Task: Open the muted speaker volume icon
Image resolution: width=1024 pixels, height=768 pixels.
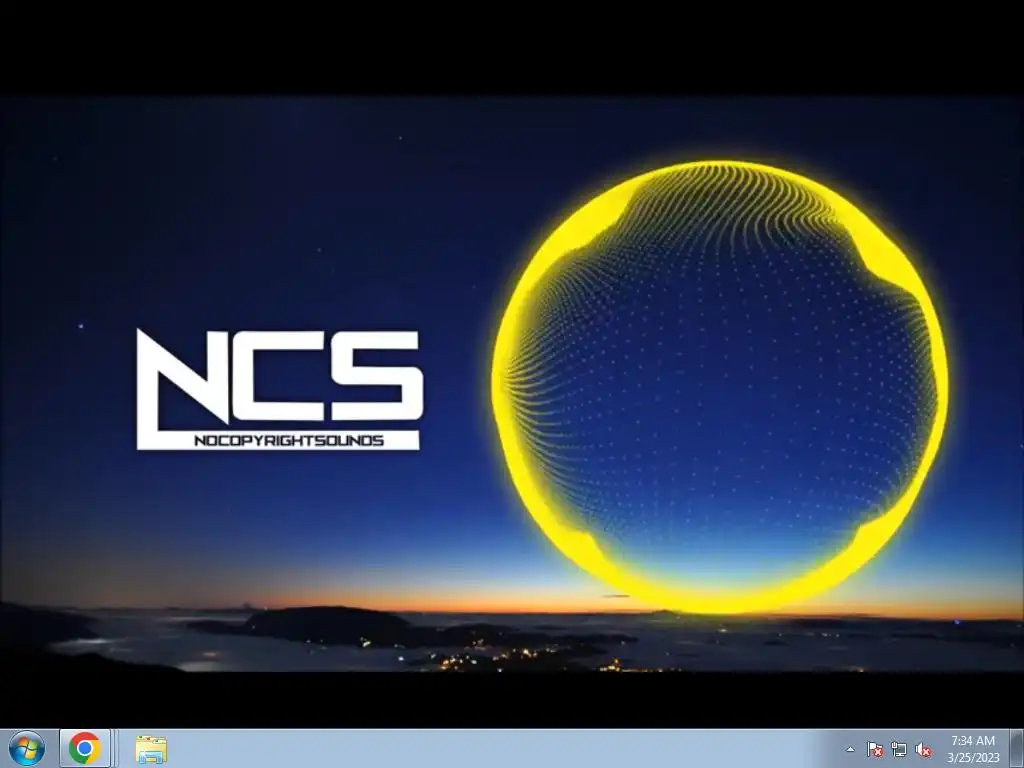Action: [x=923, y=749]
